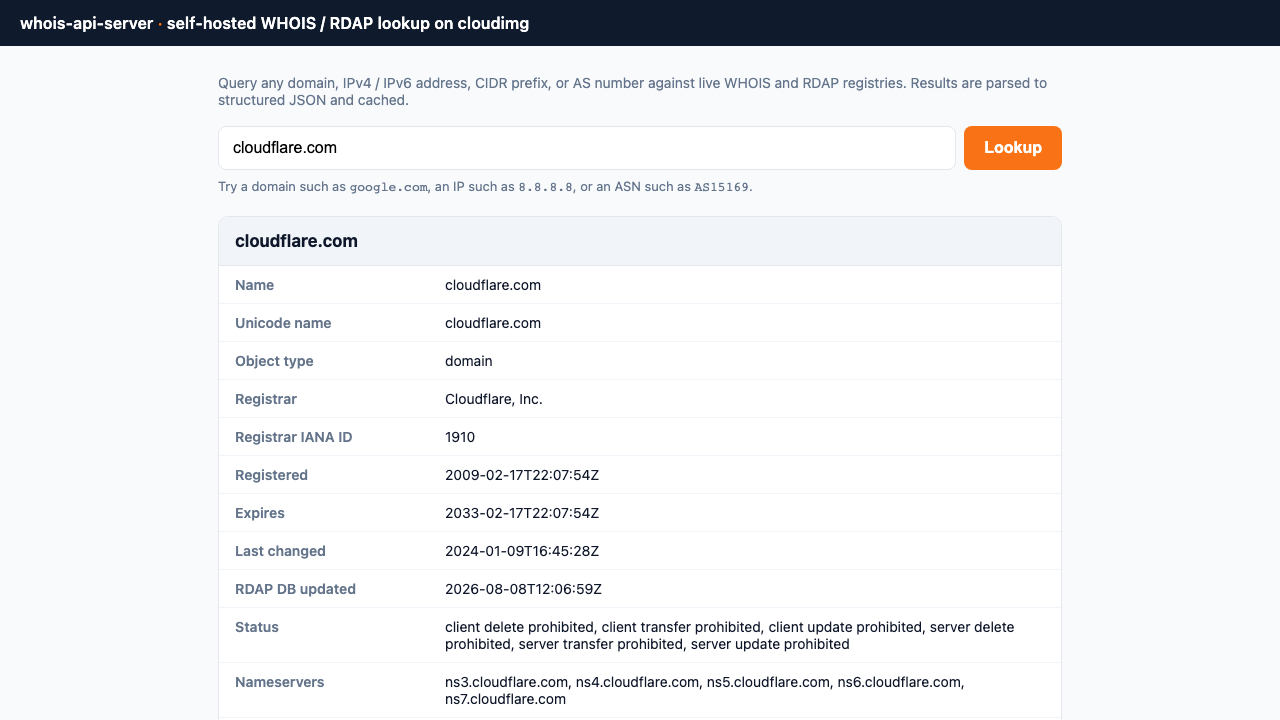Screen dimensions: 1280x720
Task: Click the AS15169 example ASN in the hint
Action: (x=722, y=187)
